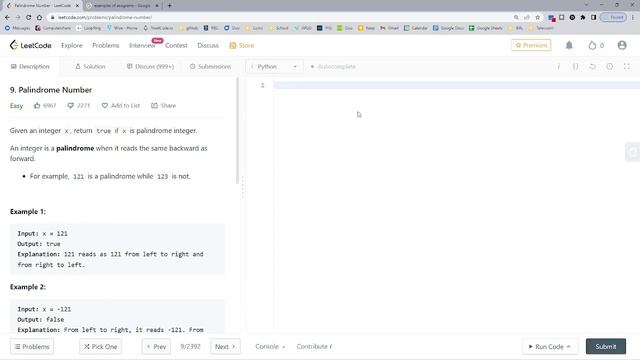Open Interview menu
This screenshot has height=360, width=640.
(142, 45)
